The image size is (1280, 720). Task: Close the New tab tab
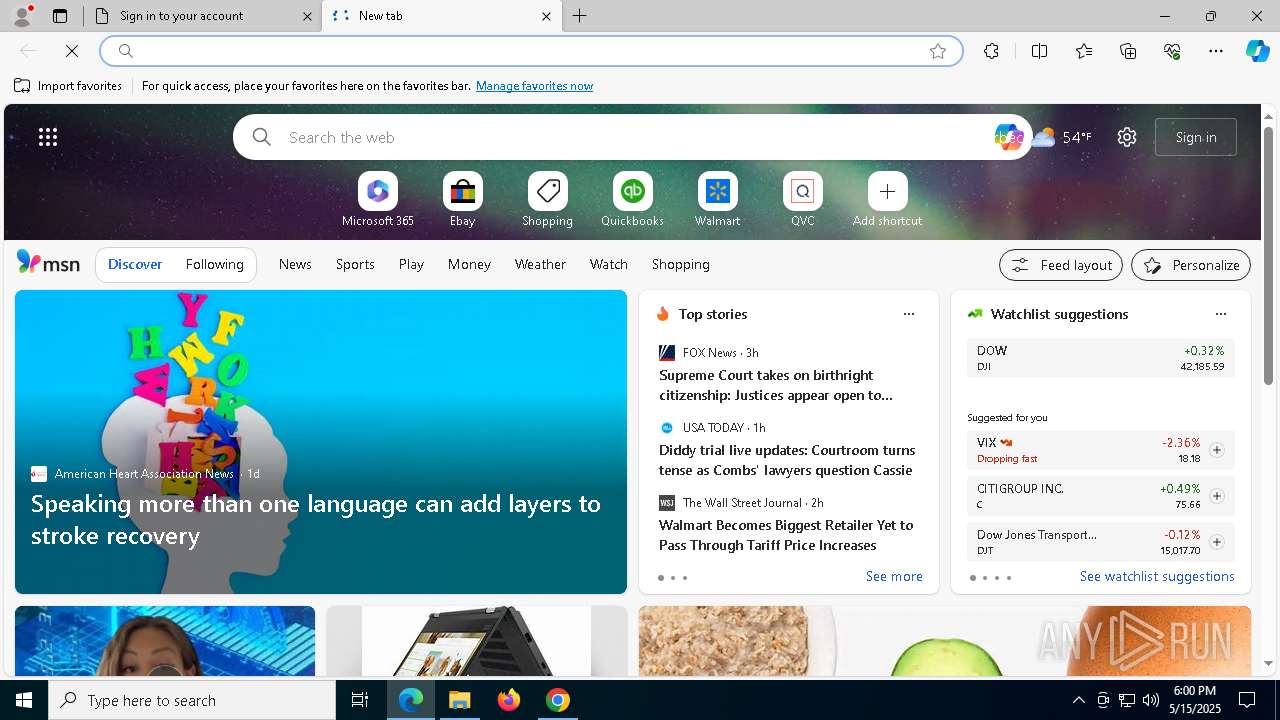pyautogui.click(x=546, y=16)
